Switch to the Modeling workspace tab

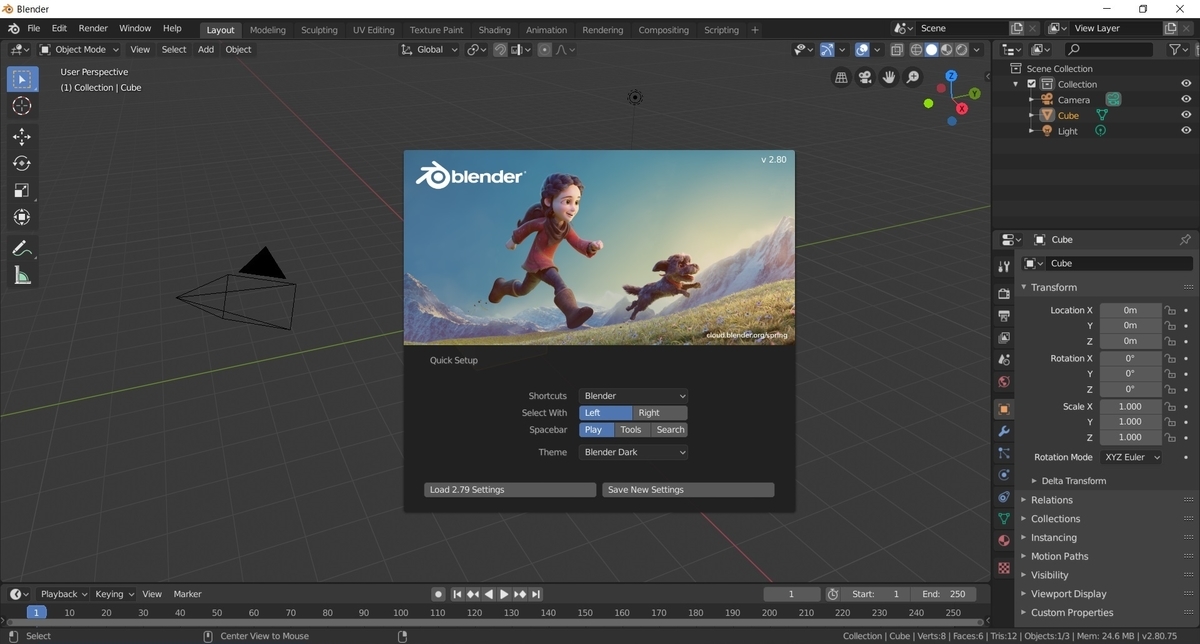(267, 30)
